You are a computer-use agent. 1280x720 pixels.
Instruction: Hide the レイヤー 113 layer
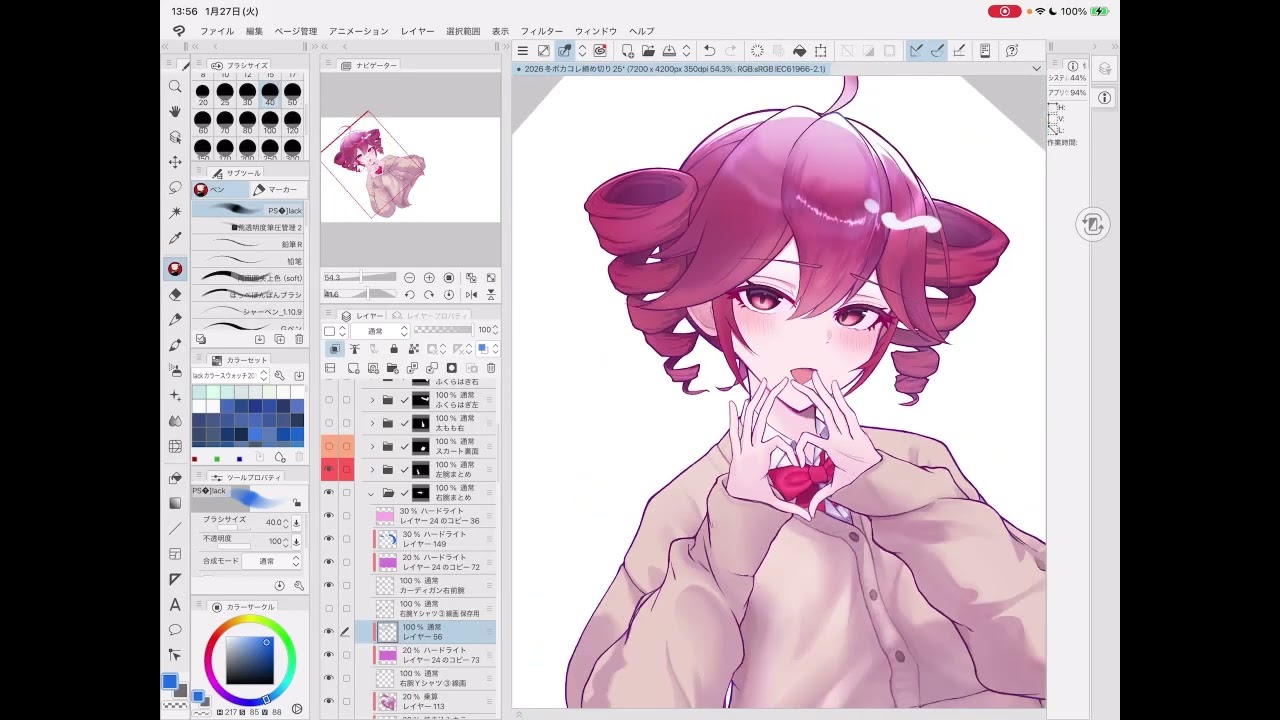coord(328,701)
